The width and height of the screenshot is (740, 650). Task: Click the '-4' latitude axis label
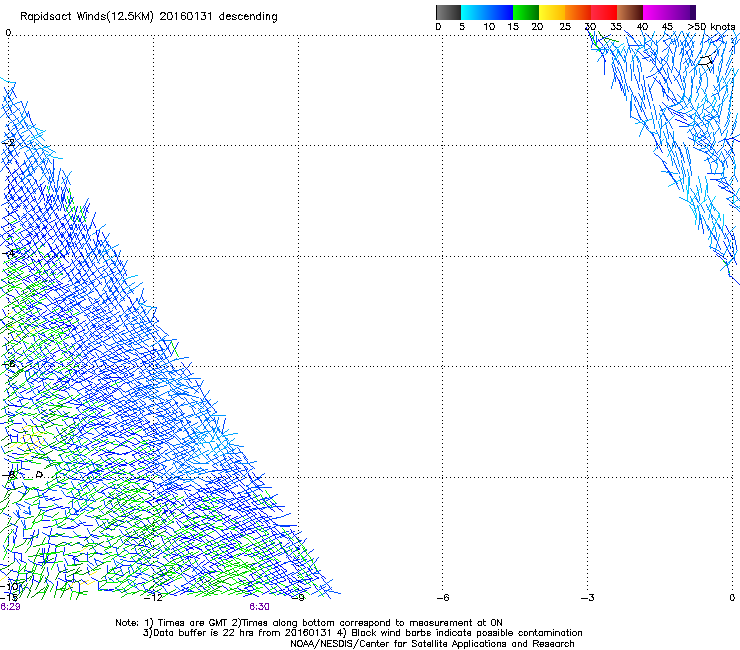(8, 253)
